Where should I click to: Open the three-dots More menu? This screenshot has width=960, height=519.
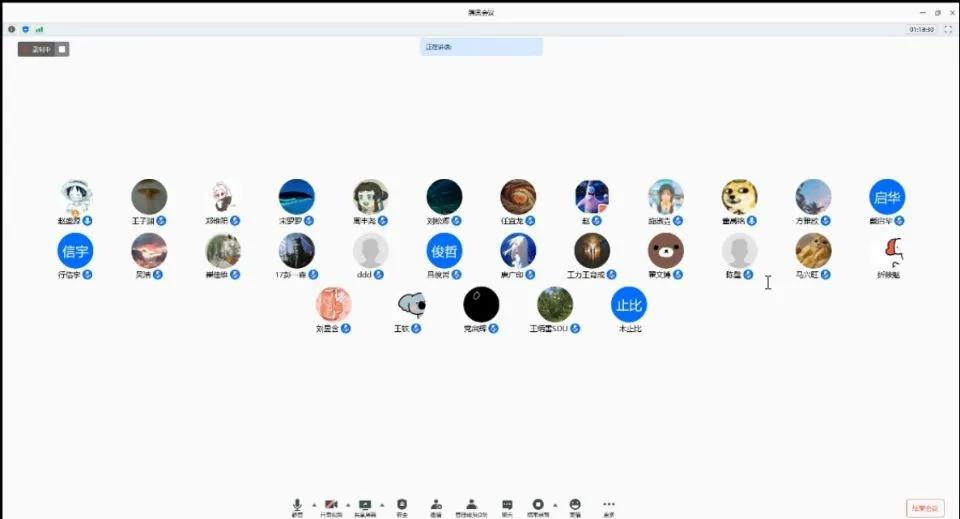pos(609,506)
